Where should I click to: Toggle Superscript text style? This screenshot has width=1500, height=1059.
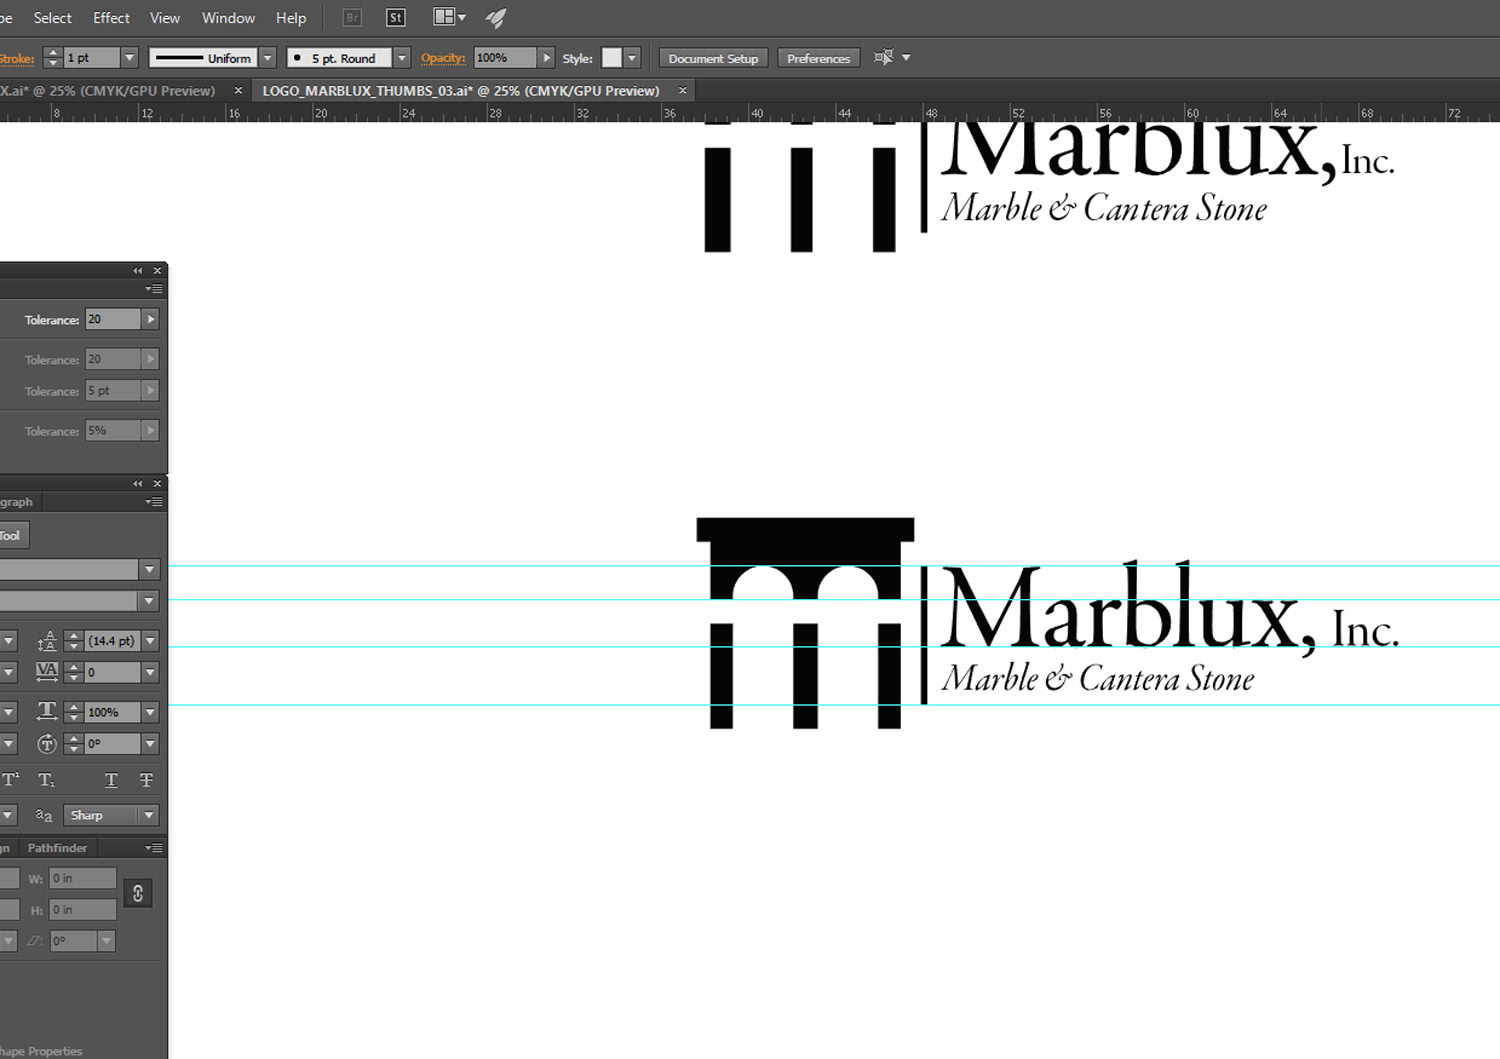(11, 780)
